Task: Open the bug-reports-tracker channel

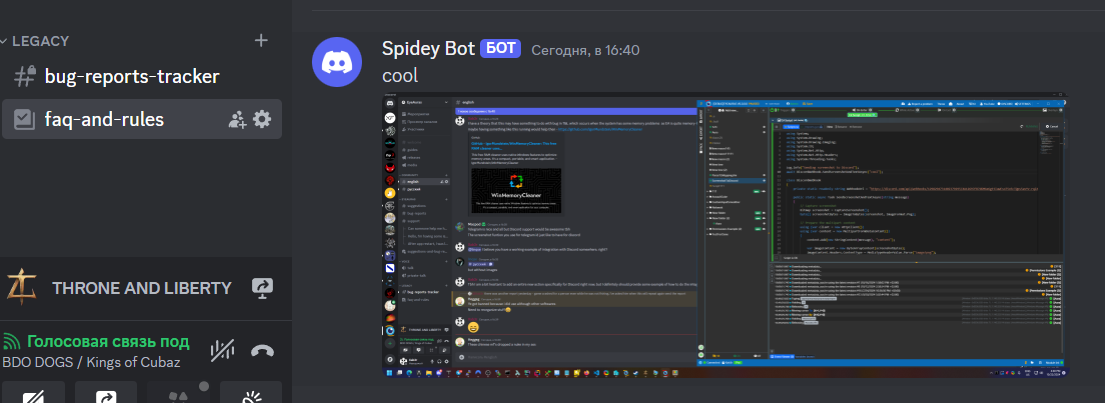Action: pos(131,77)
